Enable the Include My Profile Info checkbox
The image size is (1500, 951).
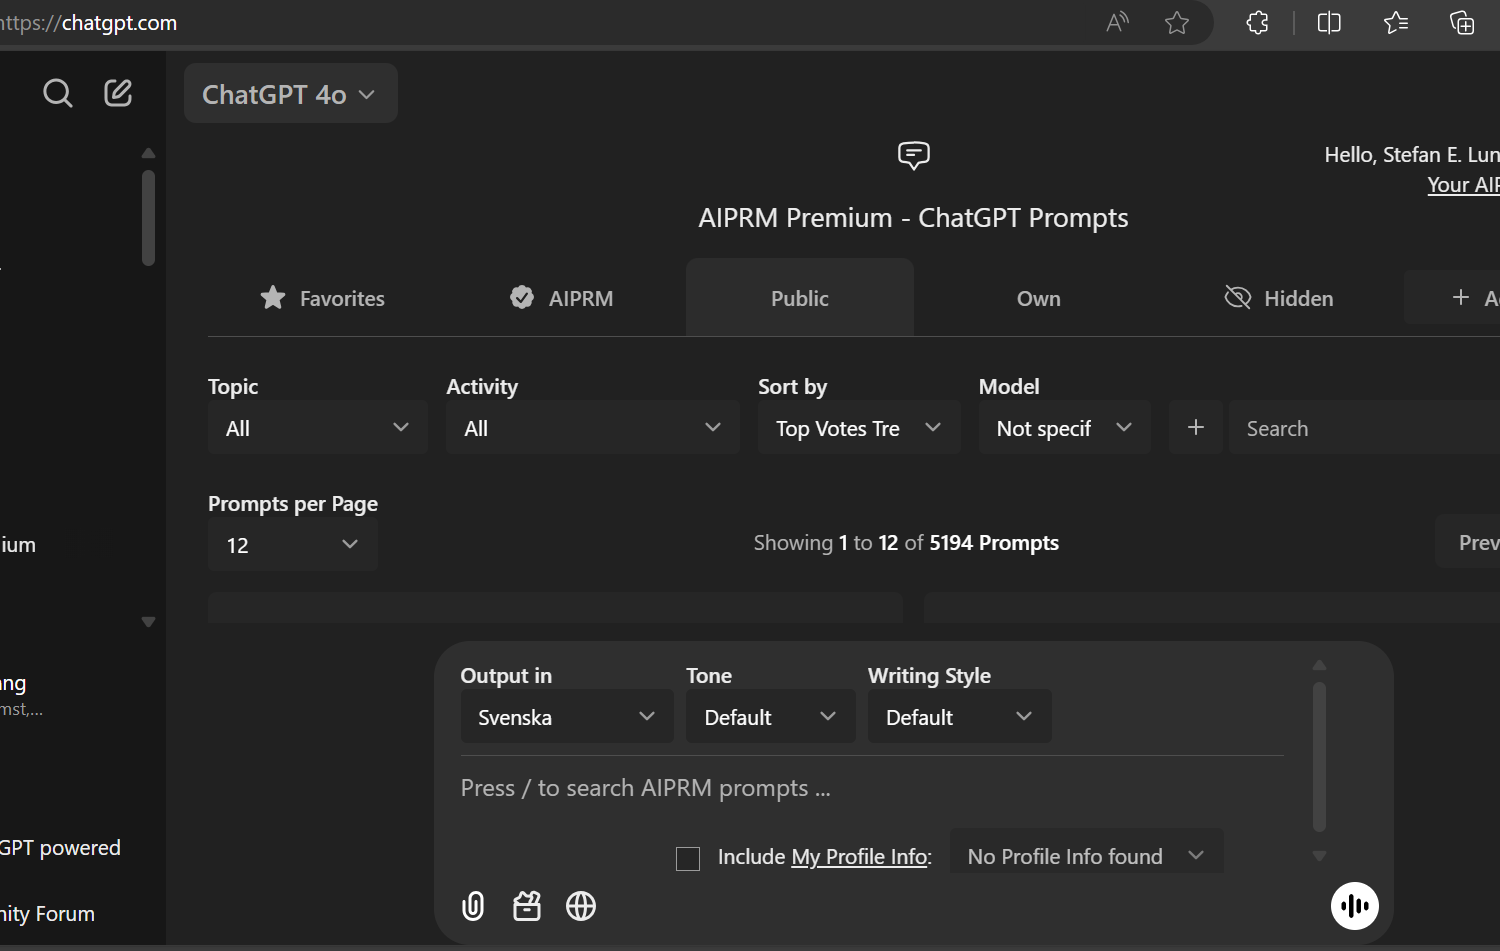tap(688, 858)
